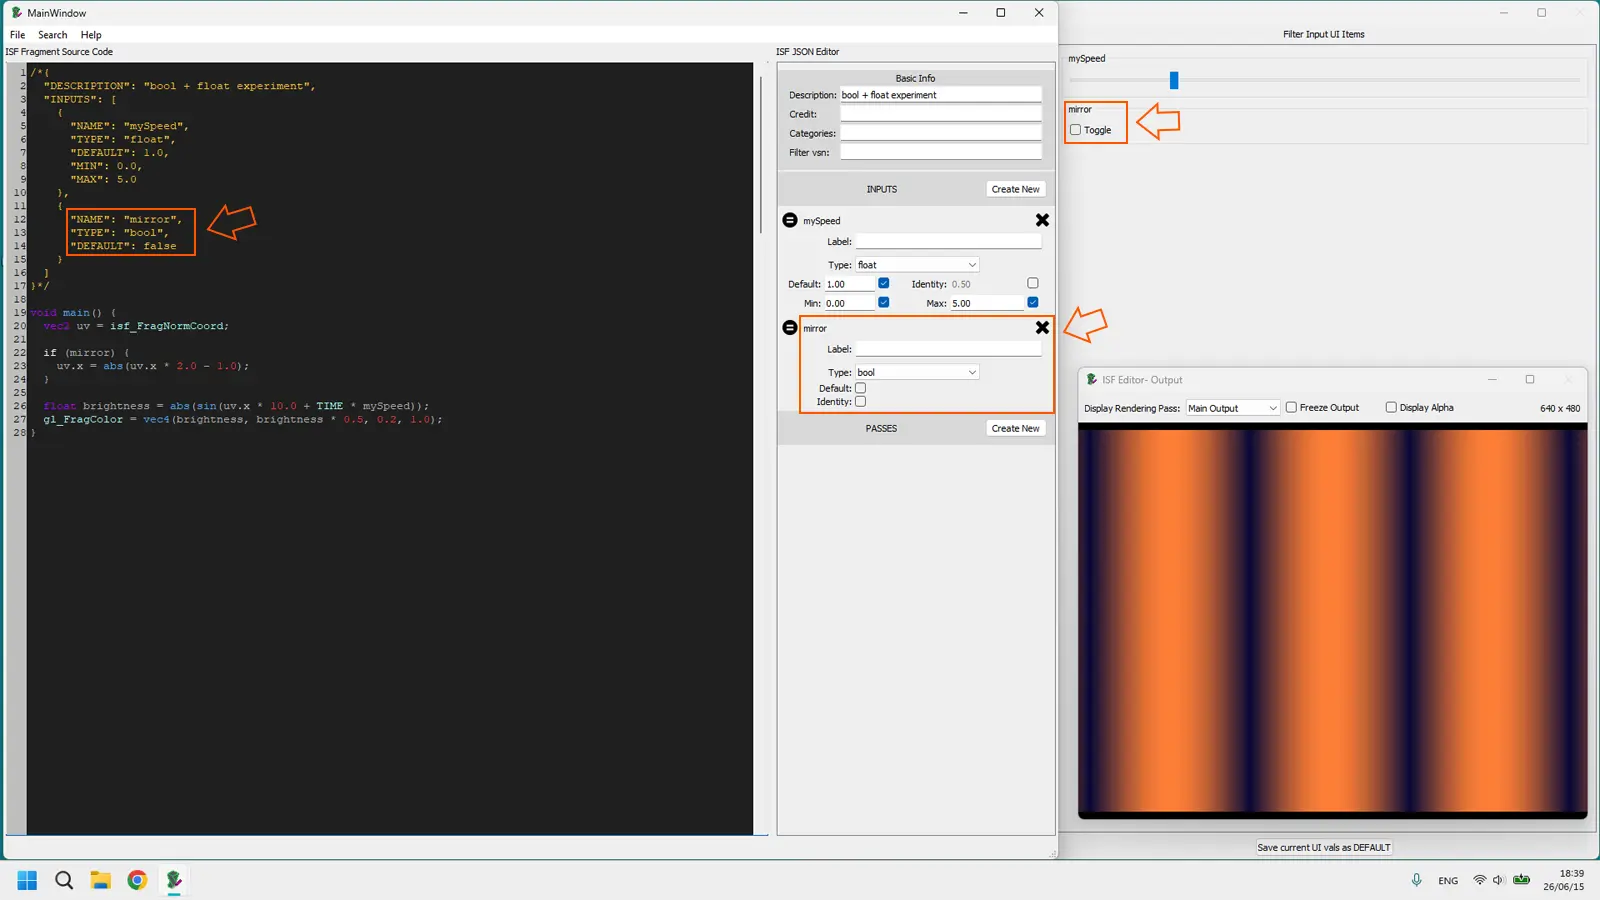Check the mirror Default checkbox
Viewport: 1600px width, 900px height.
click(860, 388)
